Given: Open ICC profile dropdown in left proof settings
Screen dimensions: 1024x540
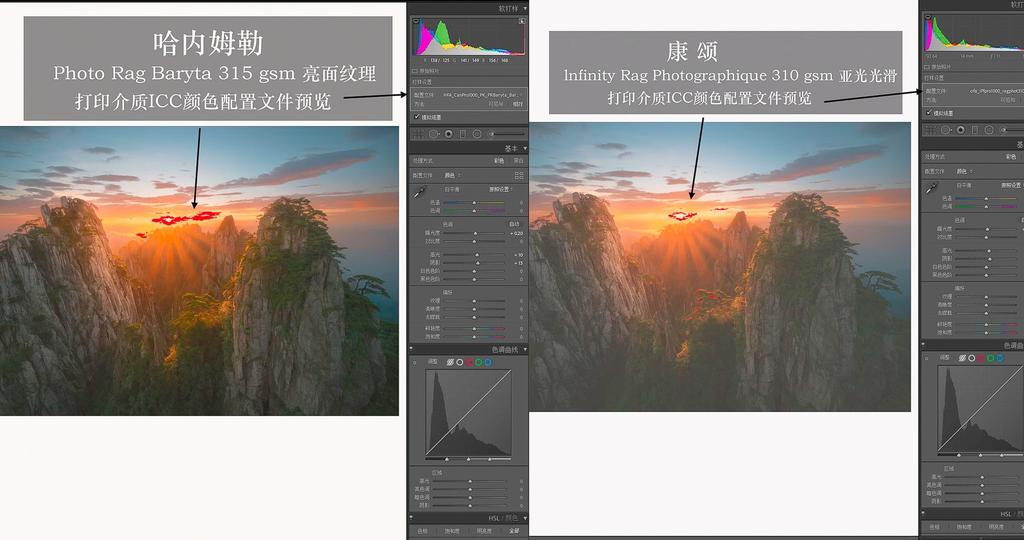Looking at the screenshot, I should (482, 95).
